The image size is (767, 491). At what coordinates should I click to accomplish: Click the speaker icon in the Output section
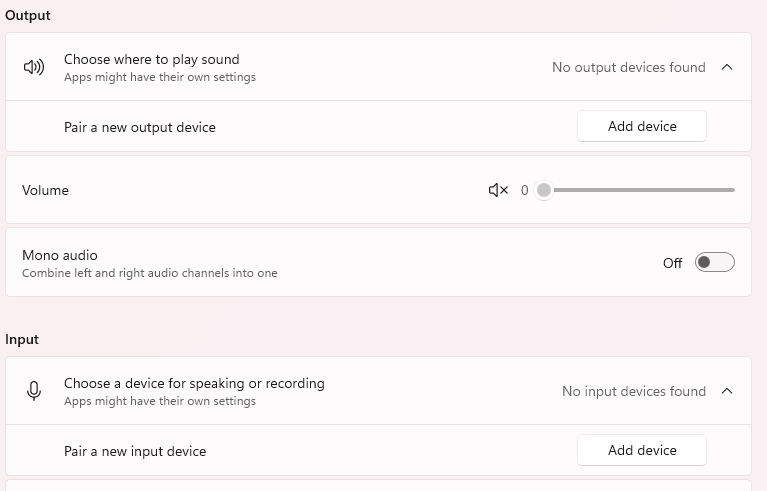(x=34, y=67)
